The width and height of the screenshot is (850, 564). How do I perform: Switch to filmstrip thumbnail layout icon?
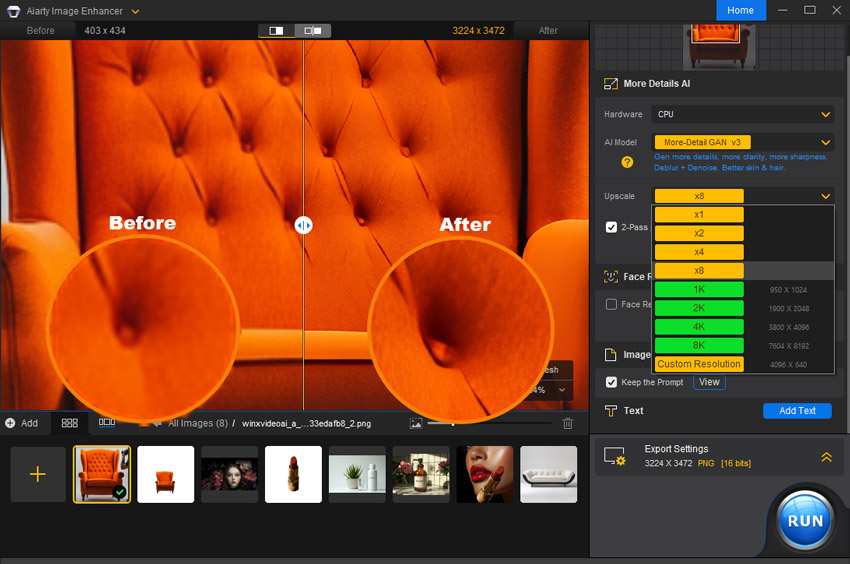point(107,422)
